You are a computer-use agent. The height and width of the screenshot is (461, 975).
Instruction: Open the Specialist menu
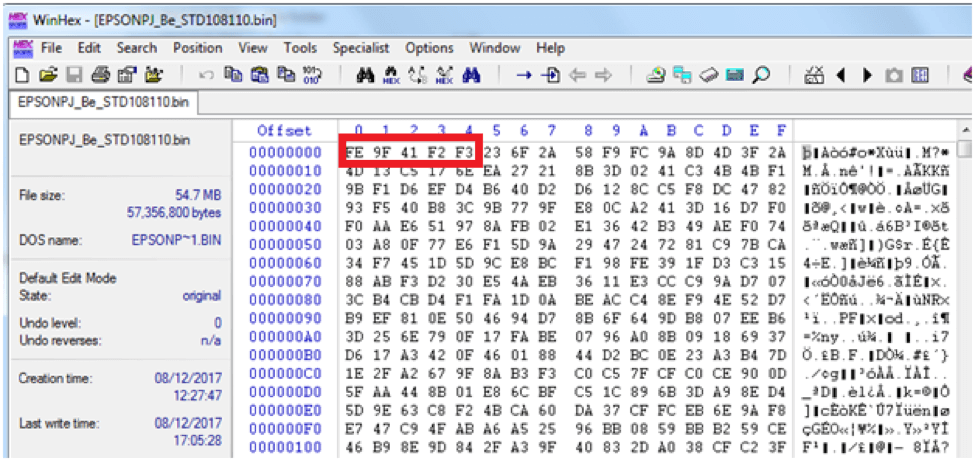[361, 48]
